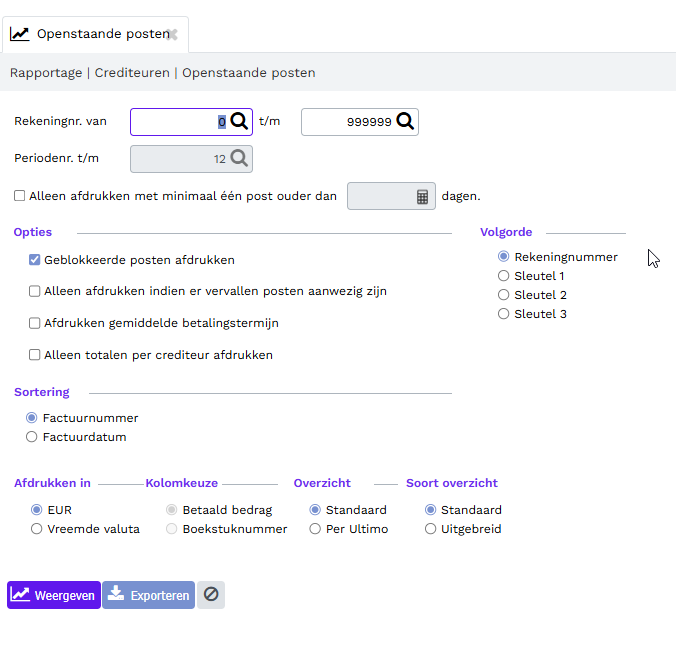This screenshot has width=676, height=657.
Task: Open calculator icon in days field
Action: coord(422,197)
